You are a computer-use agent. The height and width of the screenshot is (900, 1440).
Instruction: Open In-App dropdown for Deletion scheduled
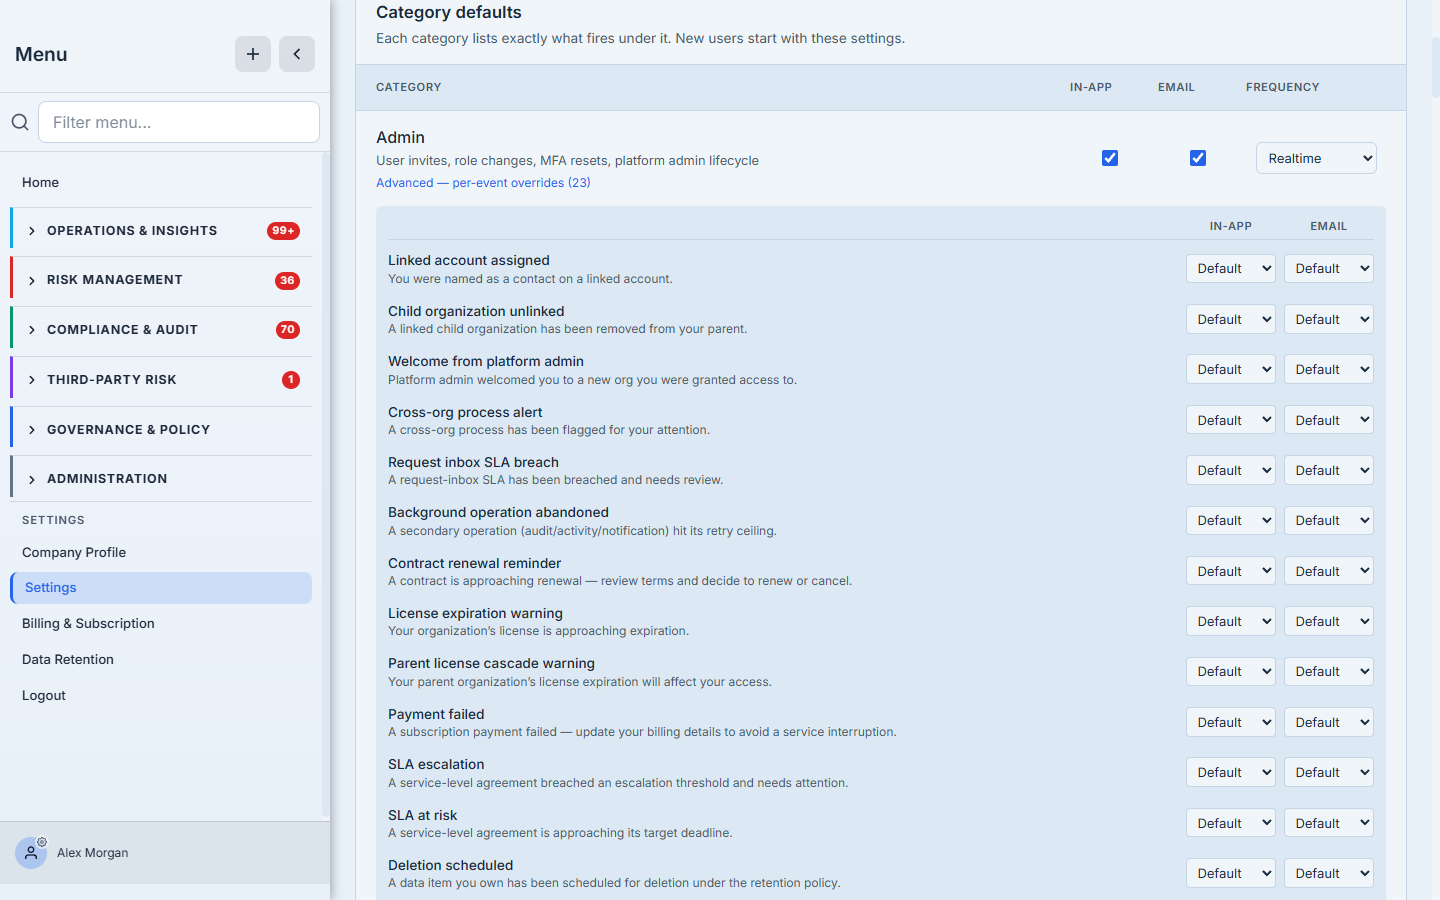click(x=1231, y=873)
